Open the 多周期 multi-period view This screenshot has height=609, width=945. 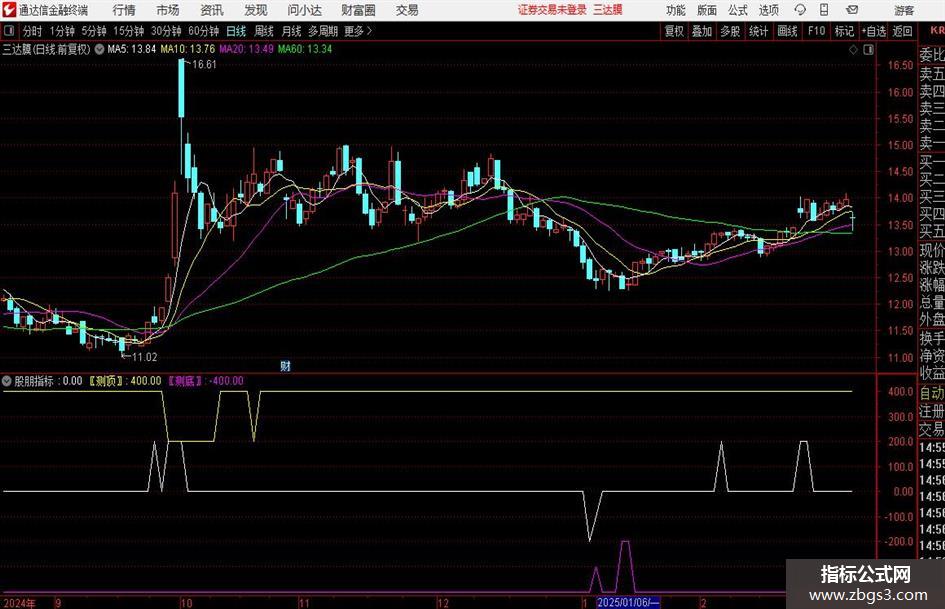pos(322,31)
